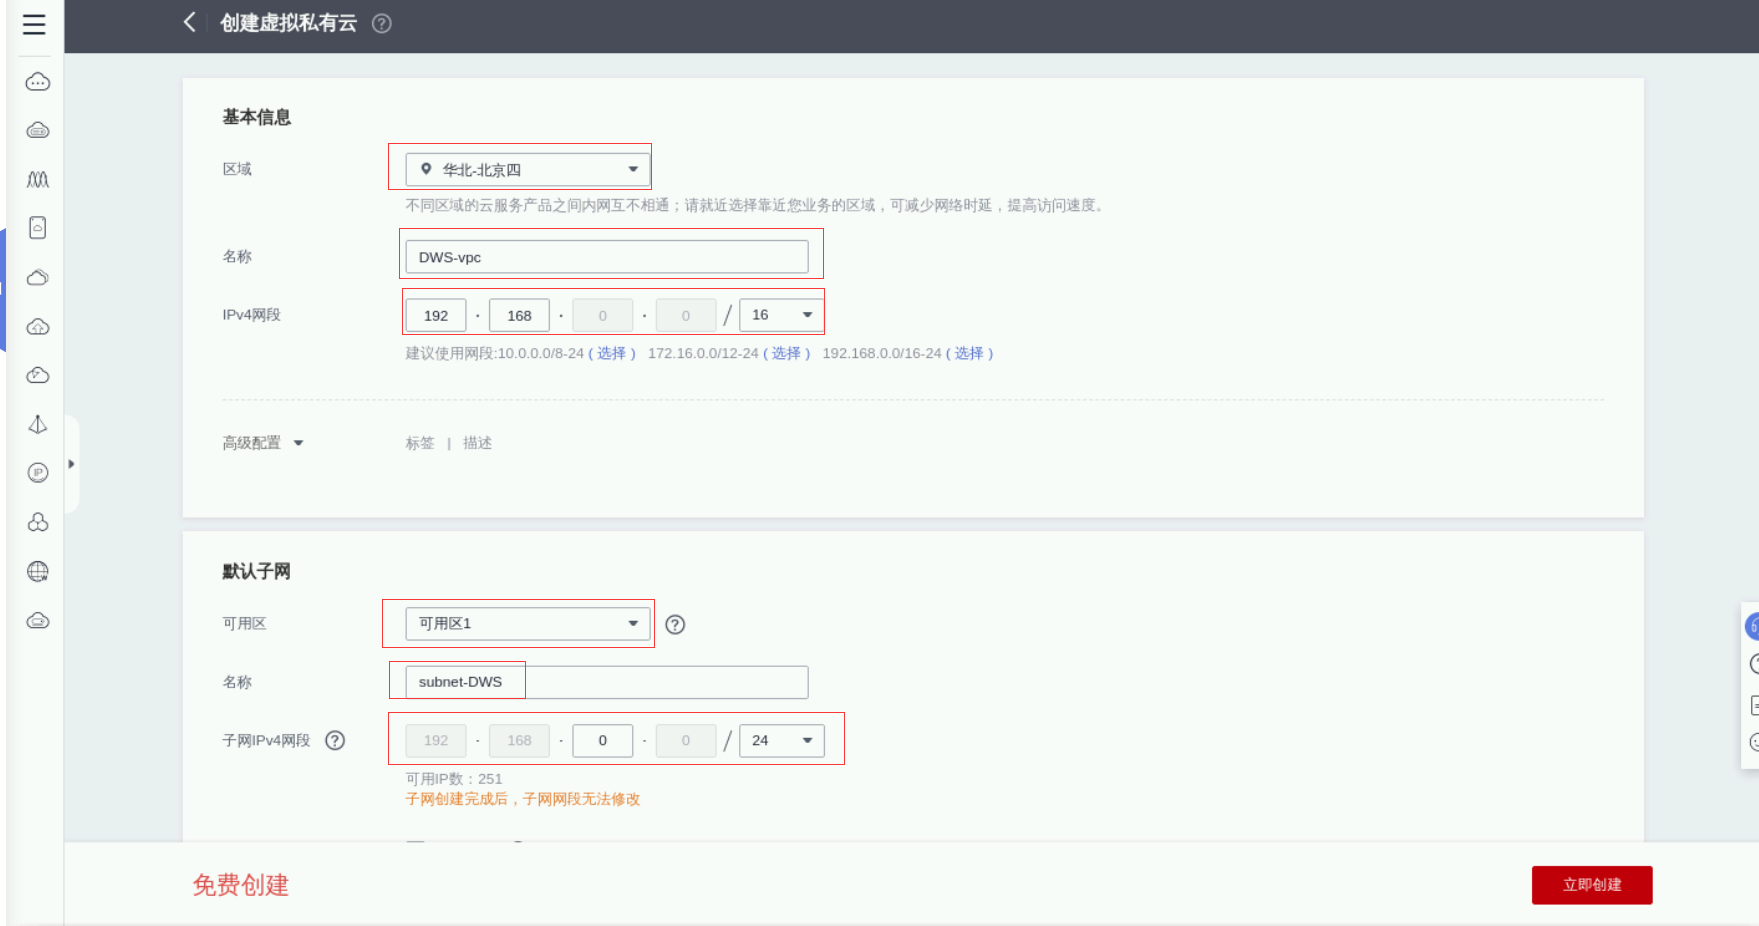Select the triple-arch icon in the sidebar
1759x926 pixels.
click(x=38, y=179)
